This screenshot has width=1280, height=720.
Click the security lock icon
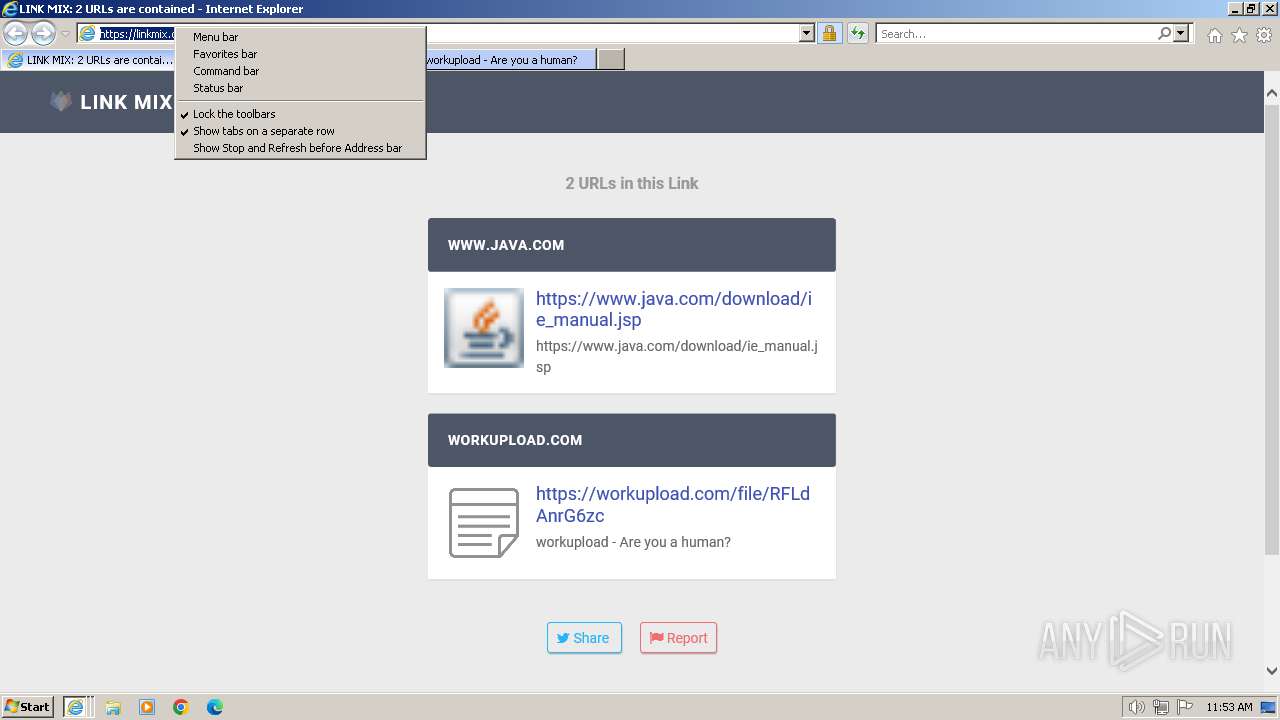click(x=829, y=34)
